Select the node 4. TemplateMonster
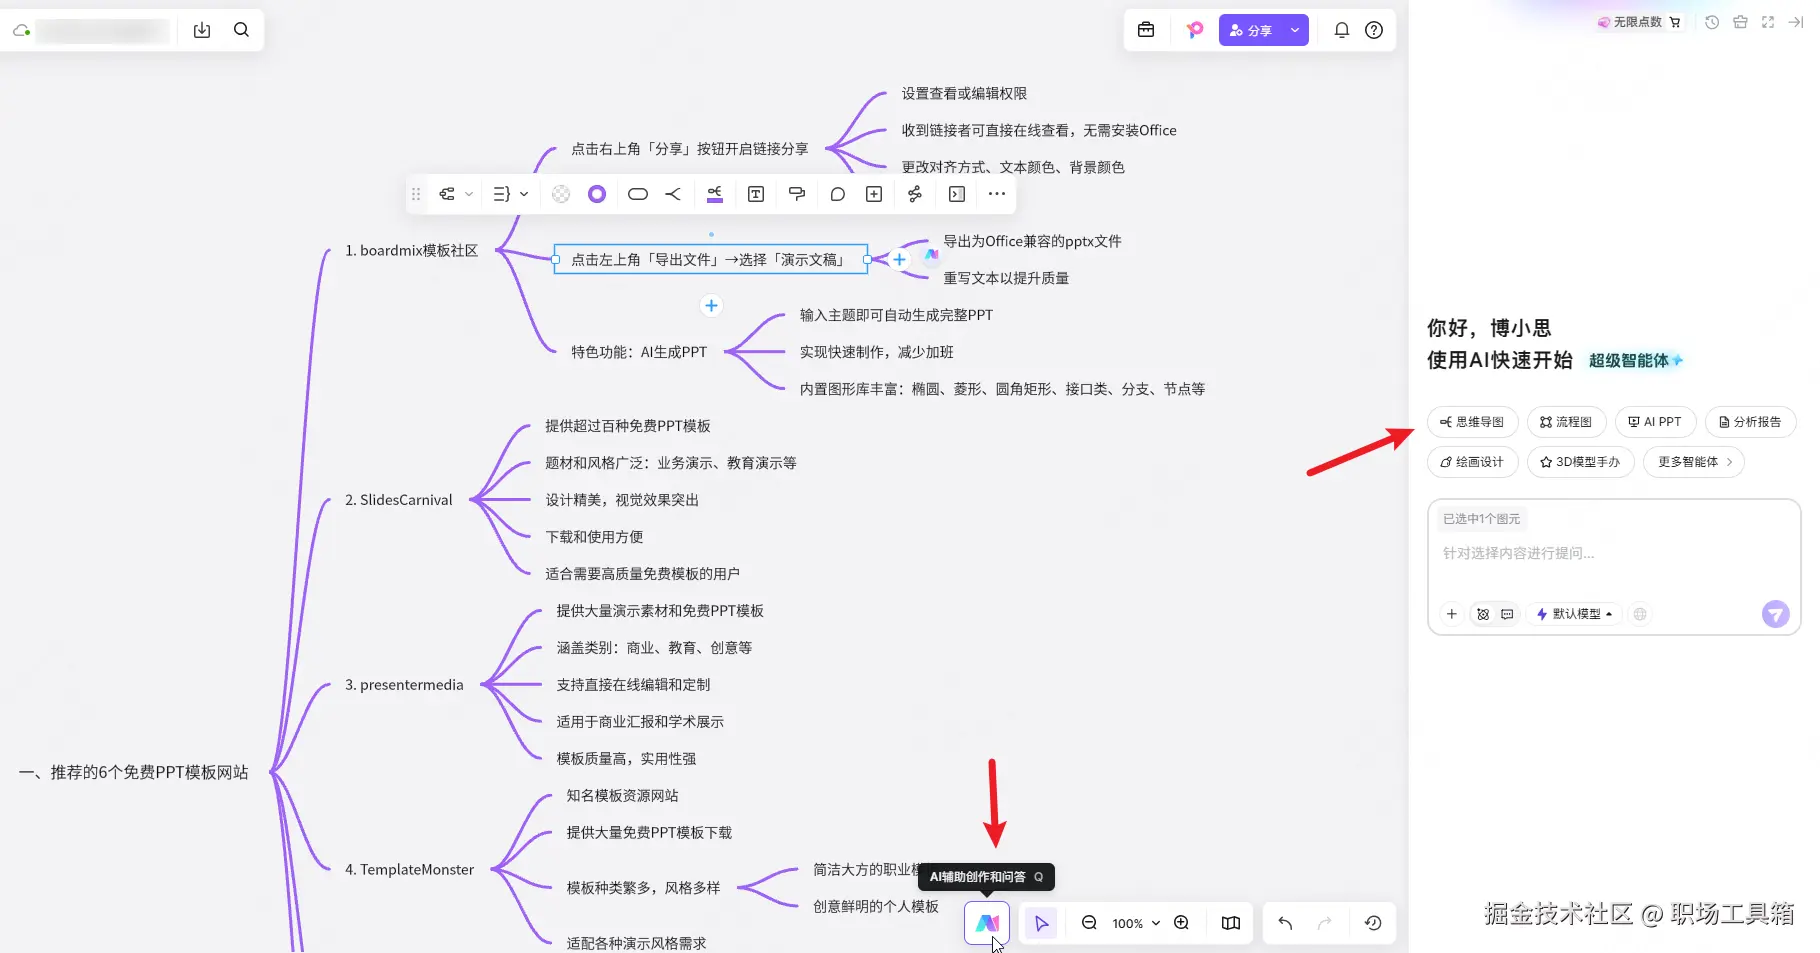The width and height of the screenshot is (1820, 953). tap(409, 870)
